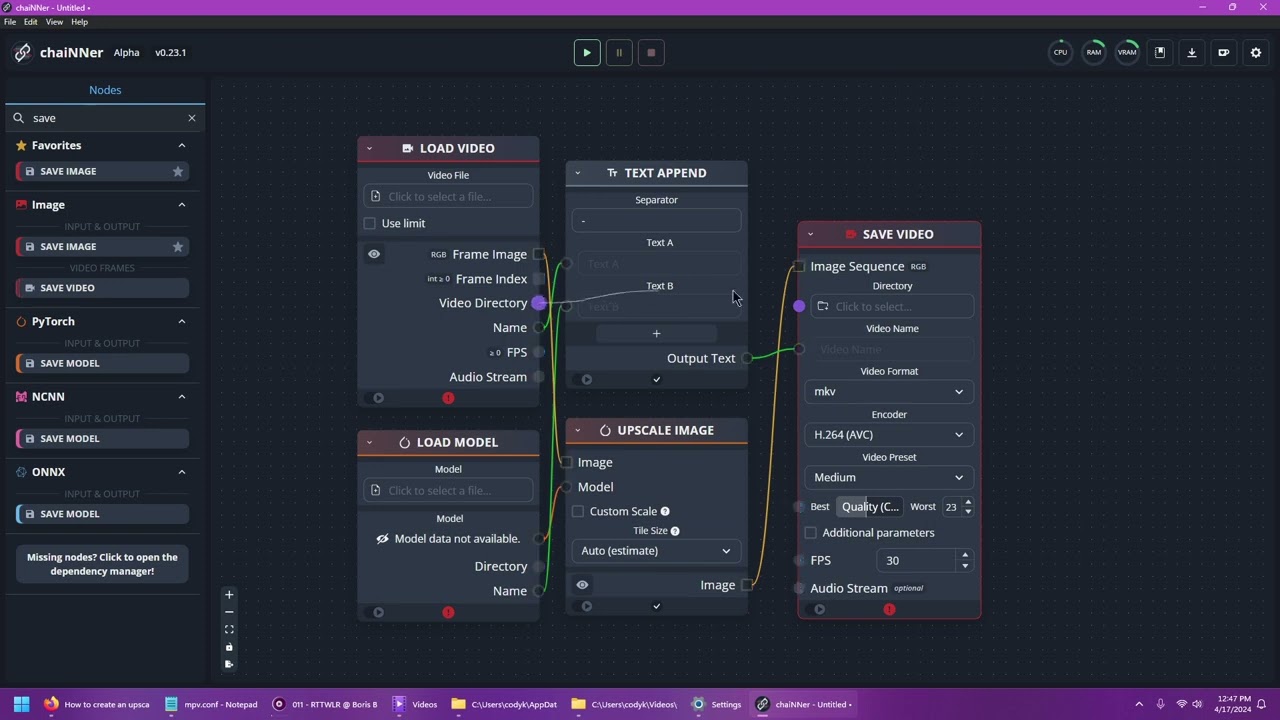Viewport: 1280px width, 720px height.
Task: Open the Help menu
Action: pos(79,22)
